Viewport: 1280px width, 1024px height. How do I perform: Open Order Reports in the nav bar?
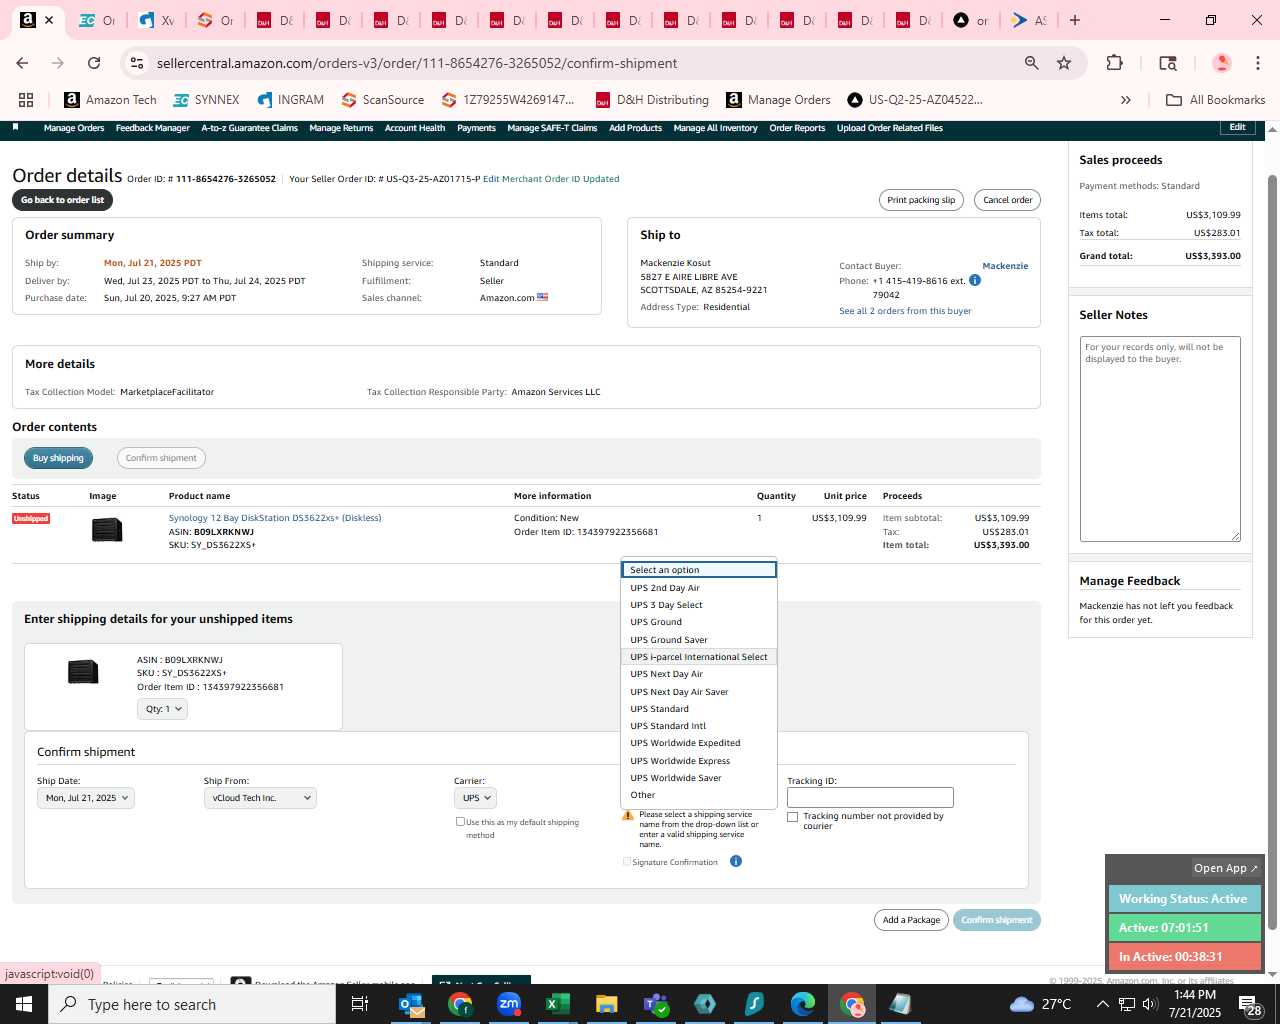pyautogui.click(x=797, y=128)
